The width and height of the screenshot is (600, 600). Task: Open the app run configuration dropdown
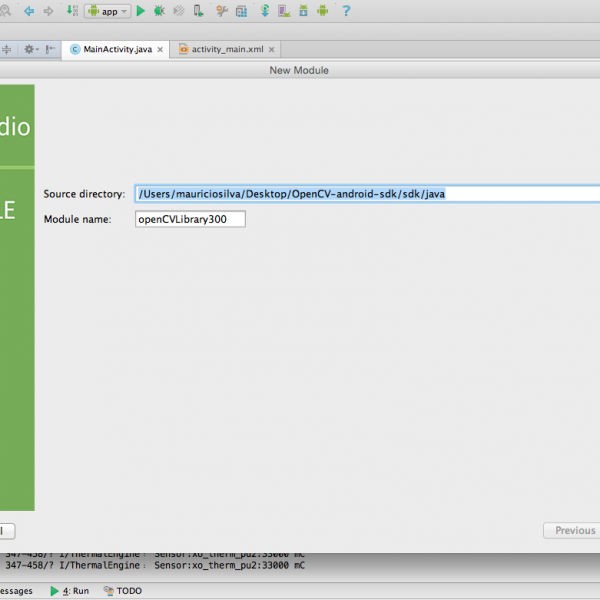point(108,11)
